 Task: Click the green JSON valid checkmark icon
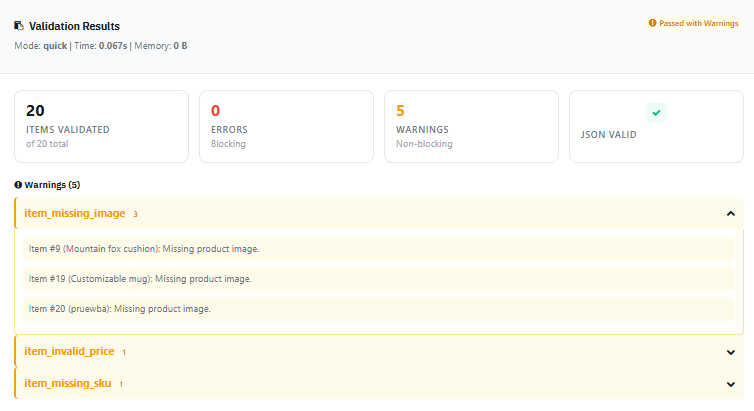tap(656, 112)
